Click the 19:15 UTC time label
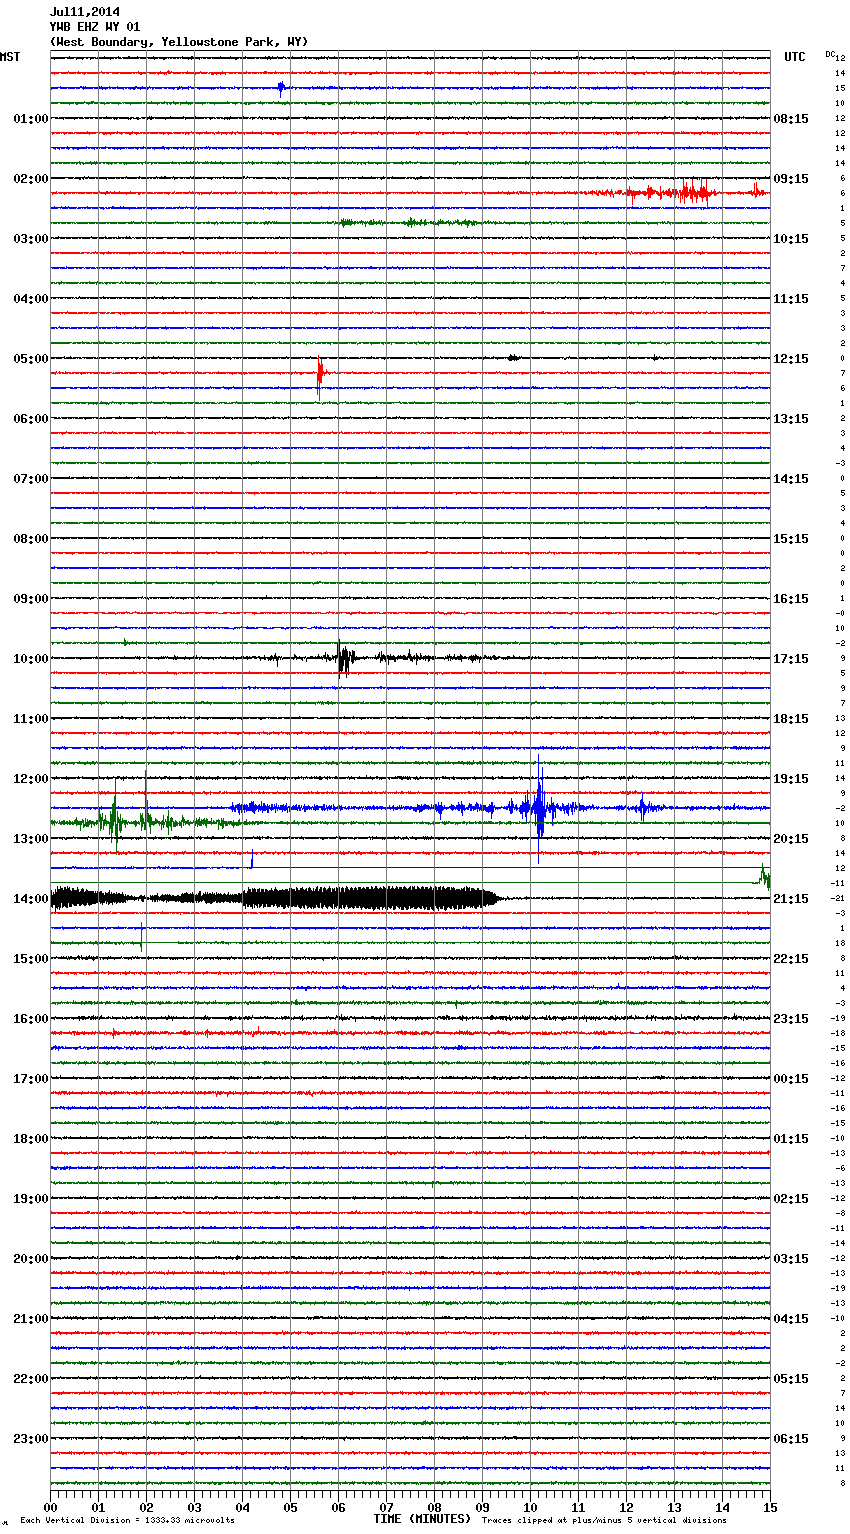 click(x=791, y=779)
